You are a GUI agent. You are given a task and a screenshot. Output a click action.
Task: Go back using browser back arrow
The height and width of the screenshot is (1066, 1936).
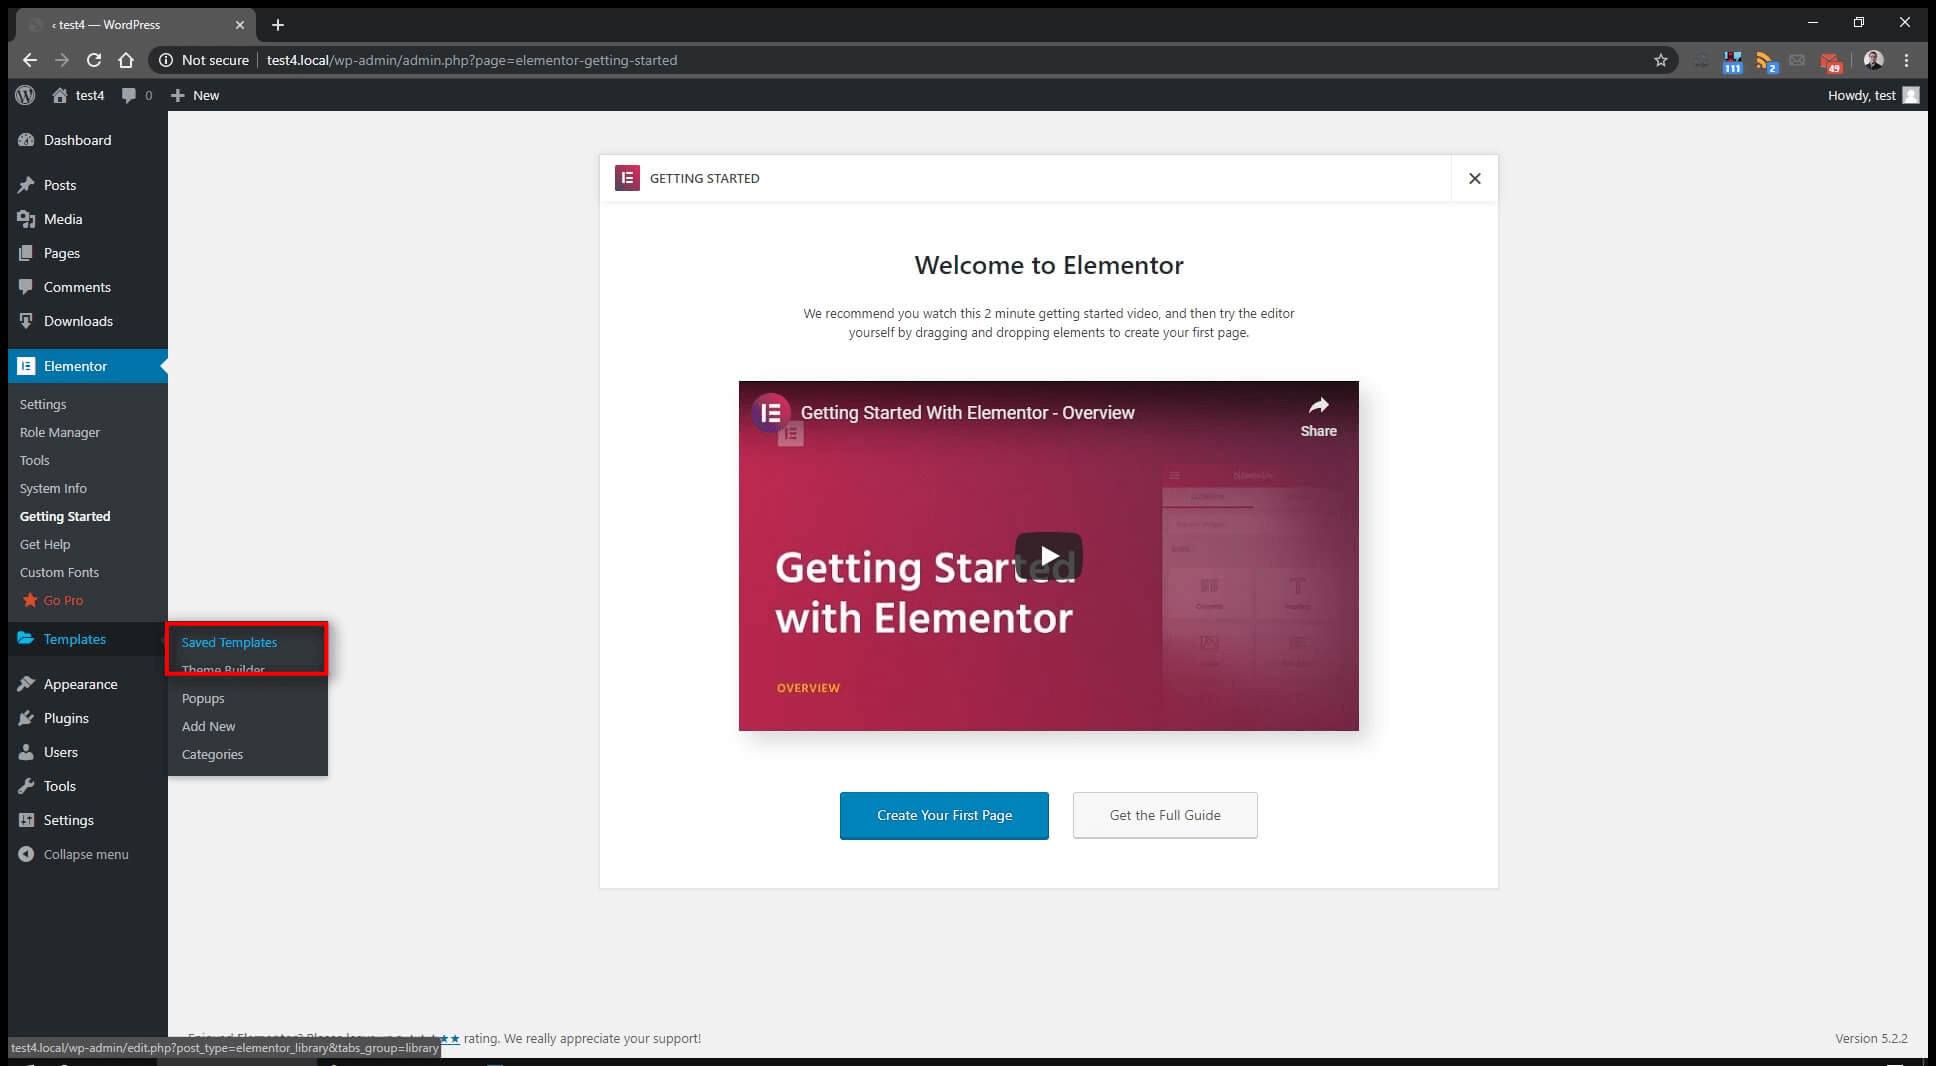(x=30, y=60)
